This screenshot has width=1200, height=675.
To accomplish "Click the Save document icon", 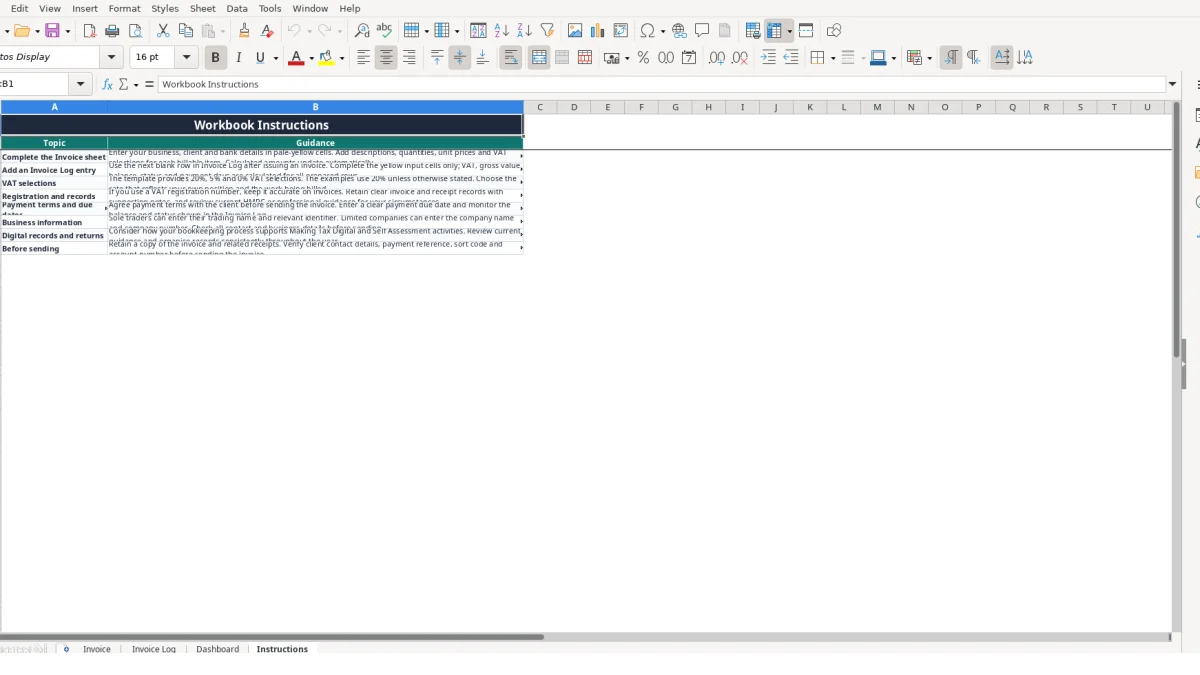I will click(x=52, y=31).
